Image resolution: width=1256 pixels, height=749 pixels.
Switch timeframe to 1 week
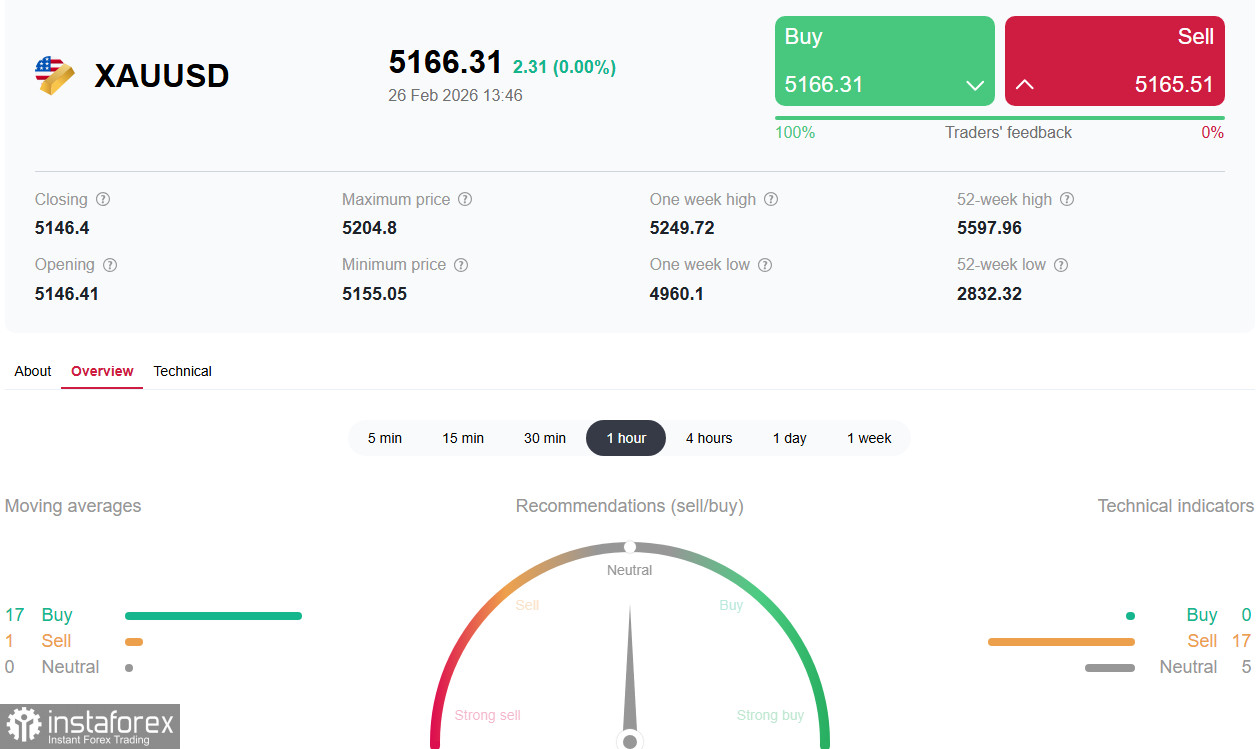(x=869, y=438)
